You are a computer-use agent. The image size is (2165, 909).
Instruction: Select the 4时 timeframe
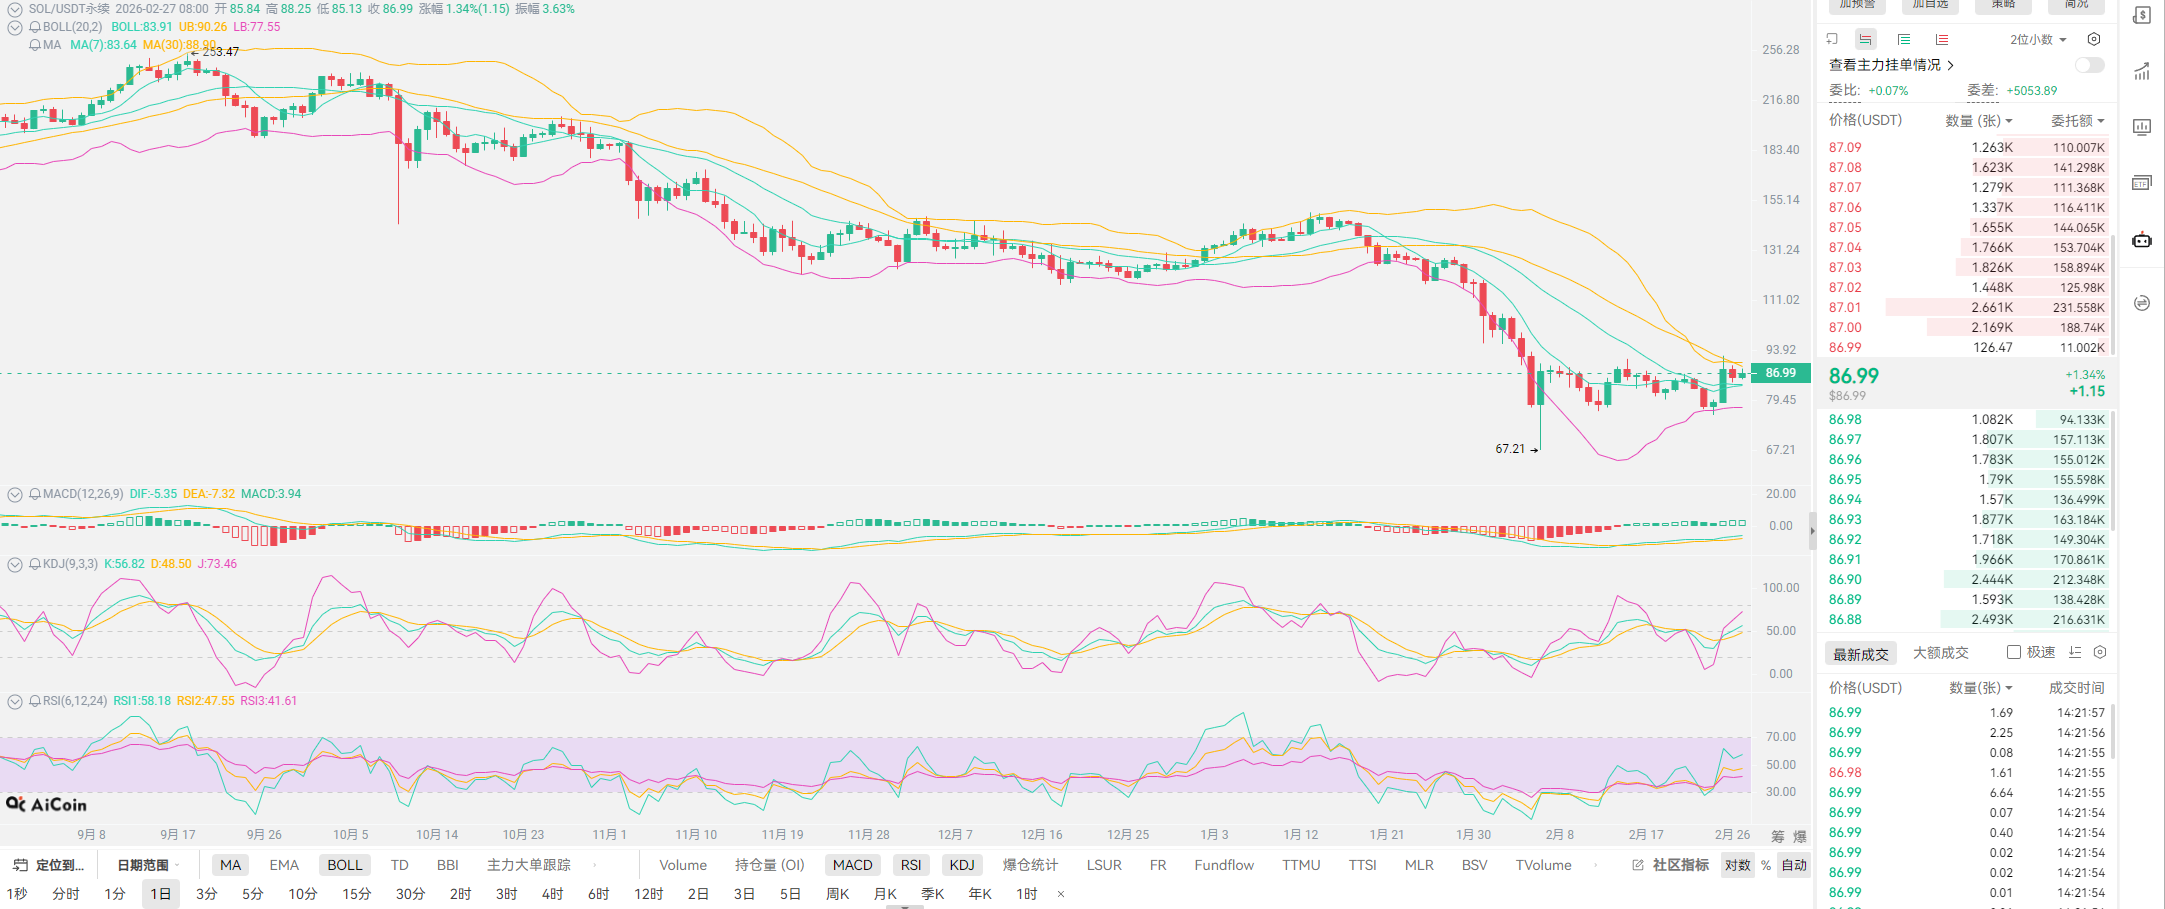(x=552, y=894)
